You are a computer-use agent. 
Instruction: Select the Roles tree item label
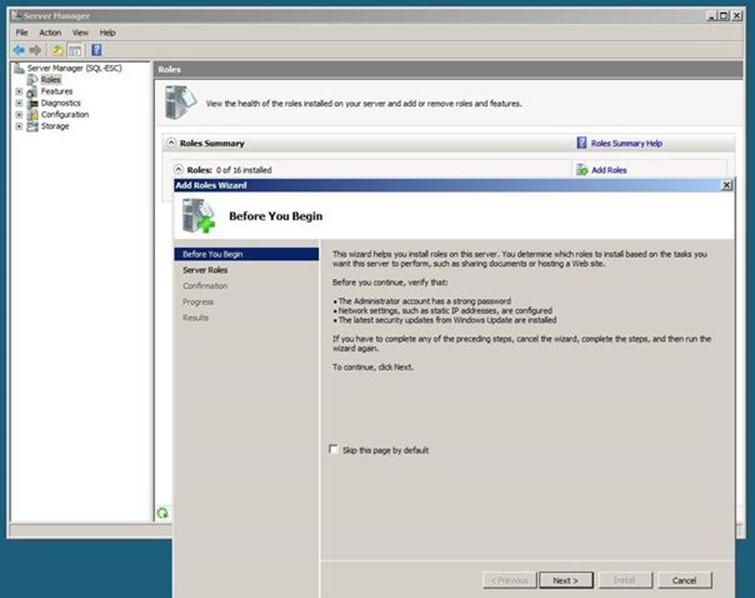51,80
